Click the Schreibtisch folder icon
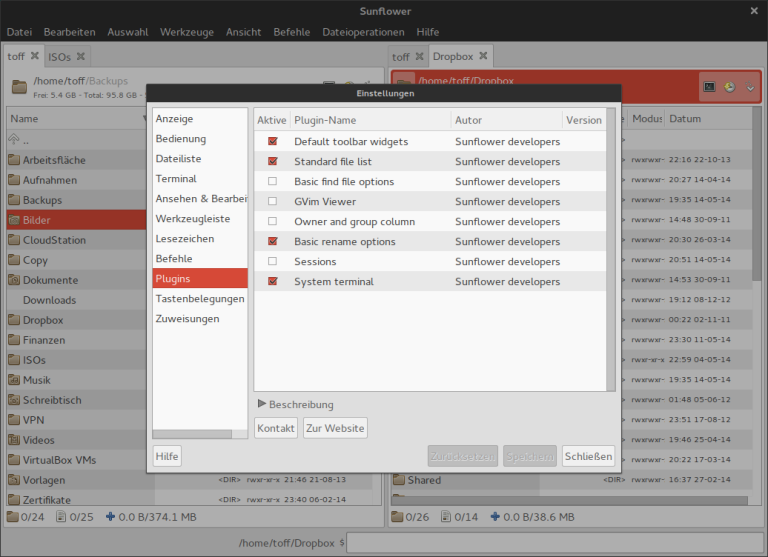The width and height of the screenshot is (768, 557). tap(14, 400)
